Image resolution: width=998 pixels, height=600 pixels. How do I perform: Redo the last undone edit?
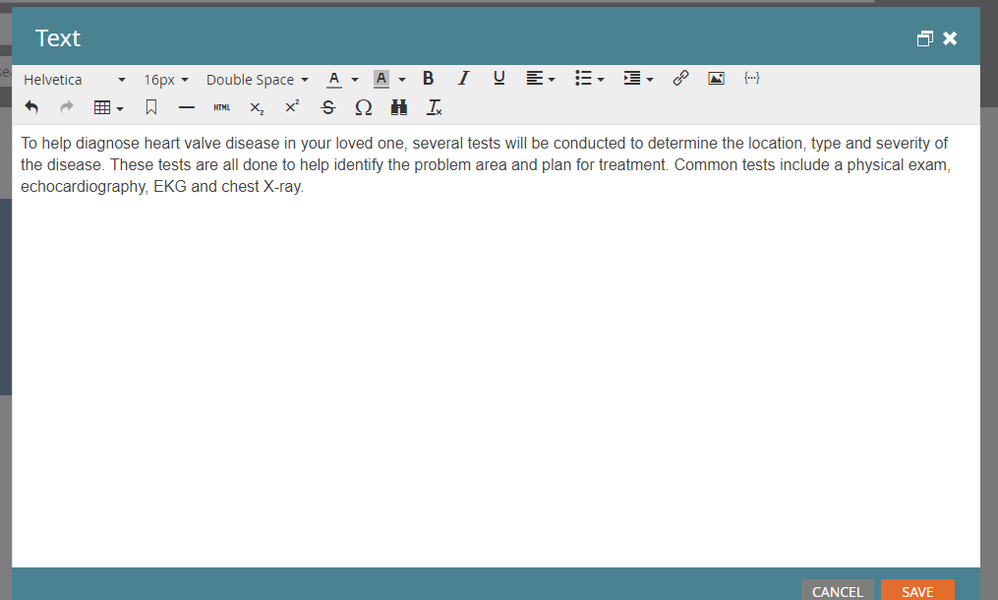click(67, 108)
